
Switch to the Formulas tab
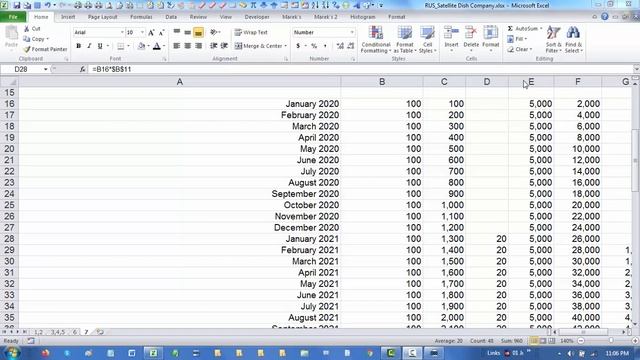point(141,17)
